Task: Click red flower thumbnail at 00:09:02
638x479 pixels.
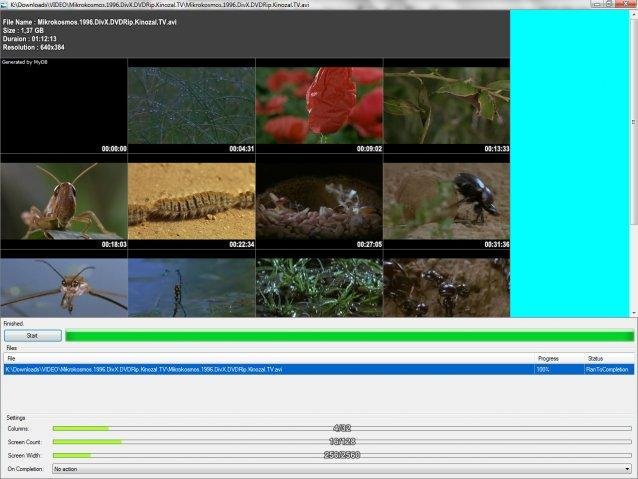Action: tap(319, 106)
